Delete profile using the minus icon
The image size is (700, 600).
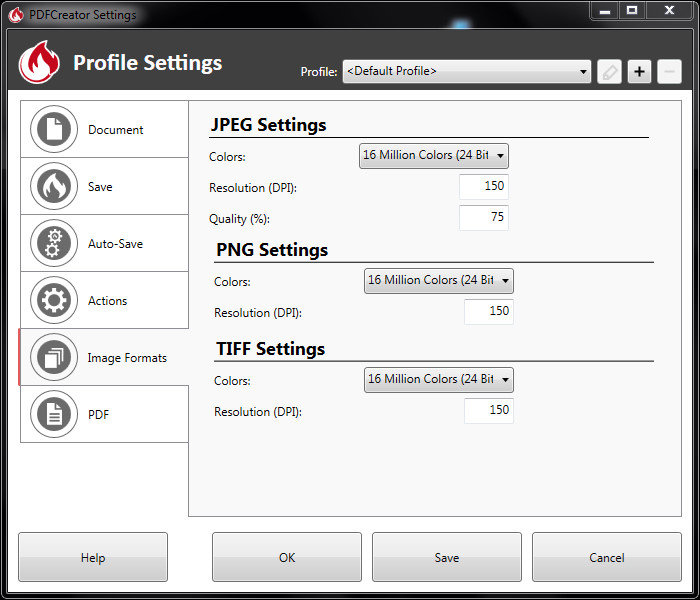(669, 71)
